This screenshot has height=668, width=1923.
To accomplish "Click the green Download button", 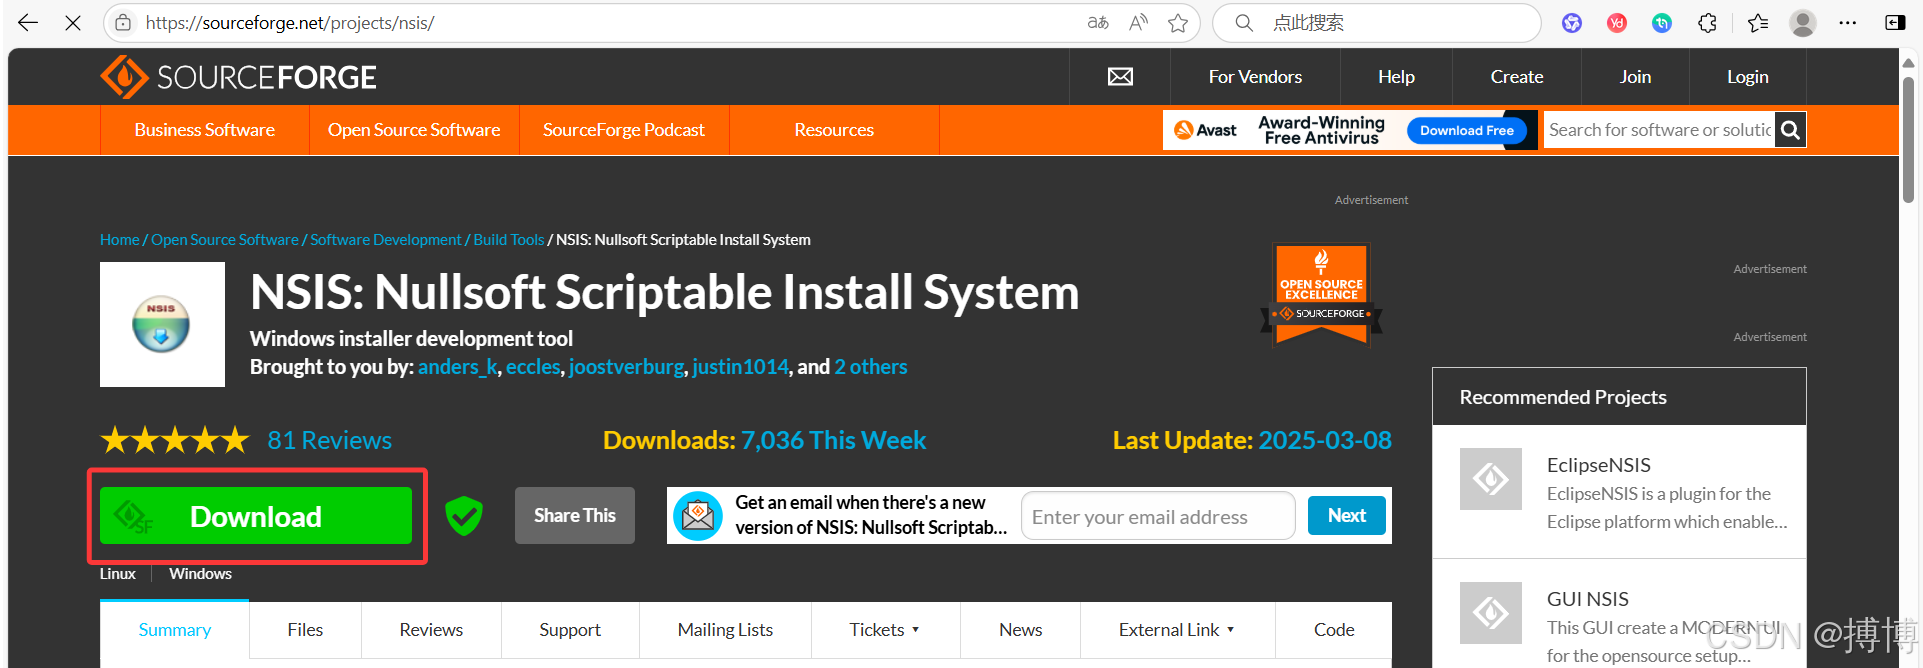I will [256, 516].
